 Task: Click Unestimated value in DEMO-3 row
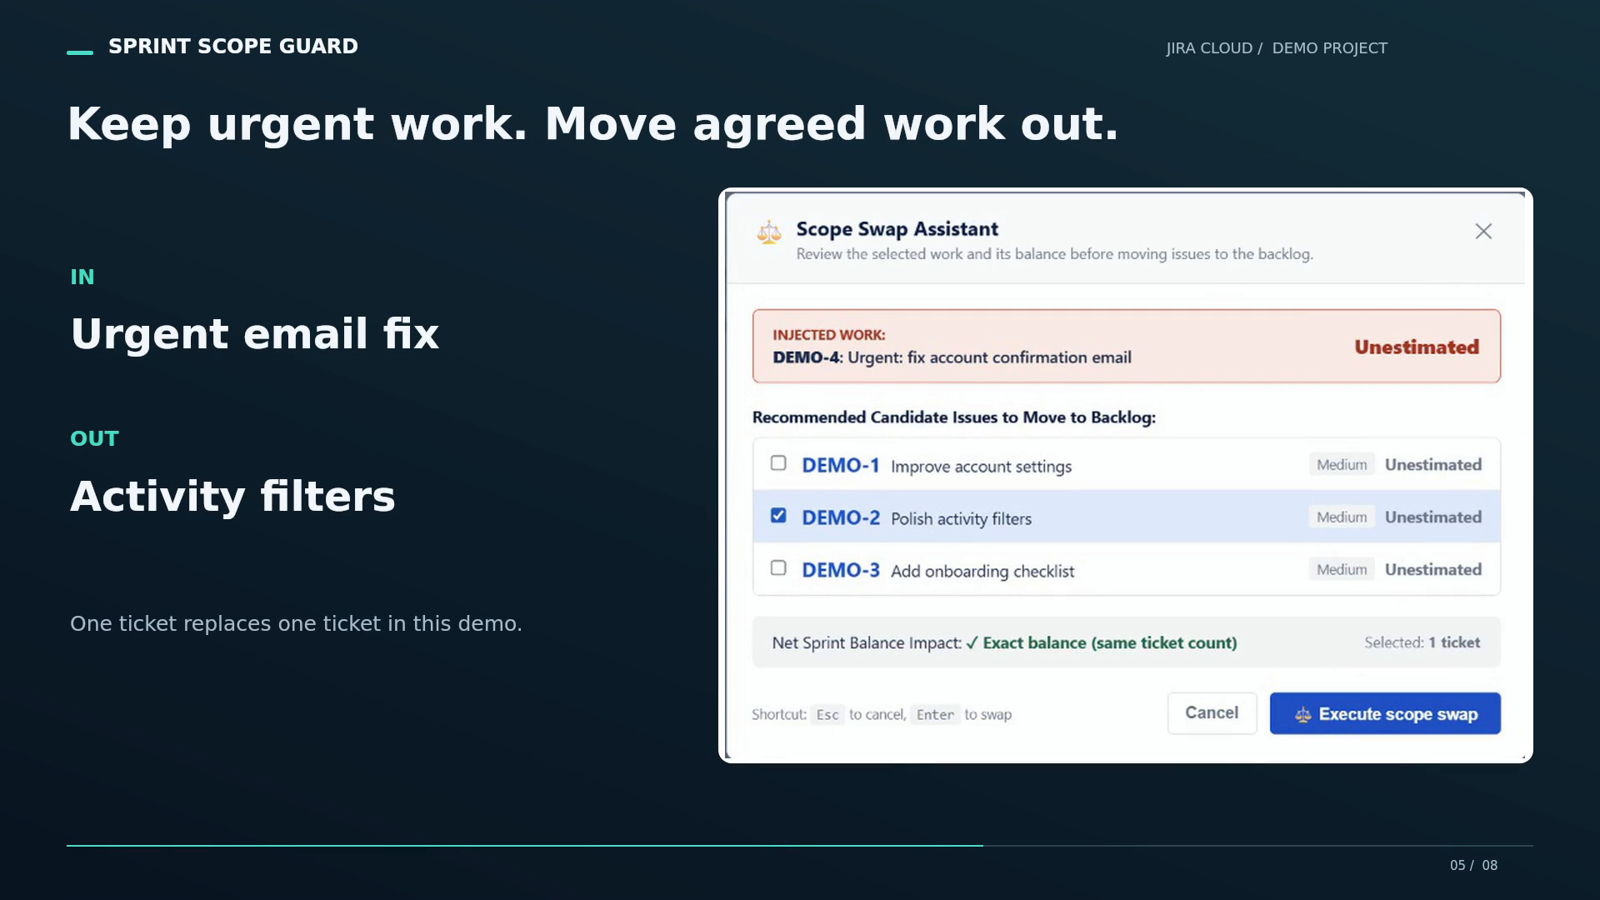click(x=1433, y=569)
